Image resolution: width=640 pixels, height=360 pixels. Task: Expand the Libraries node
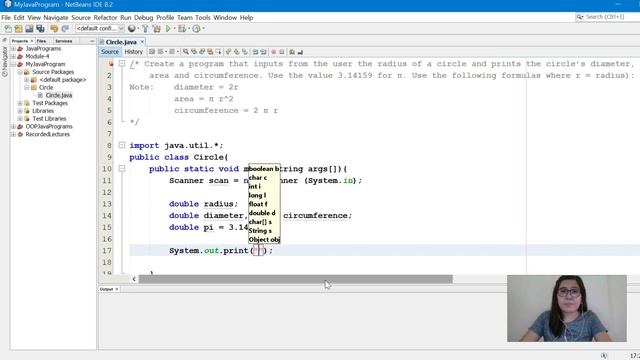(x=20, y=111)
